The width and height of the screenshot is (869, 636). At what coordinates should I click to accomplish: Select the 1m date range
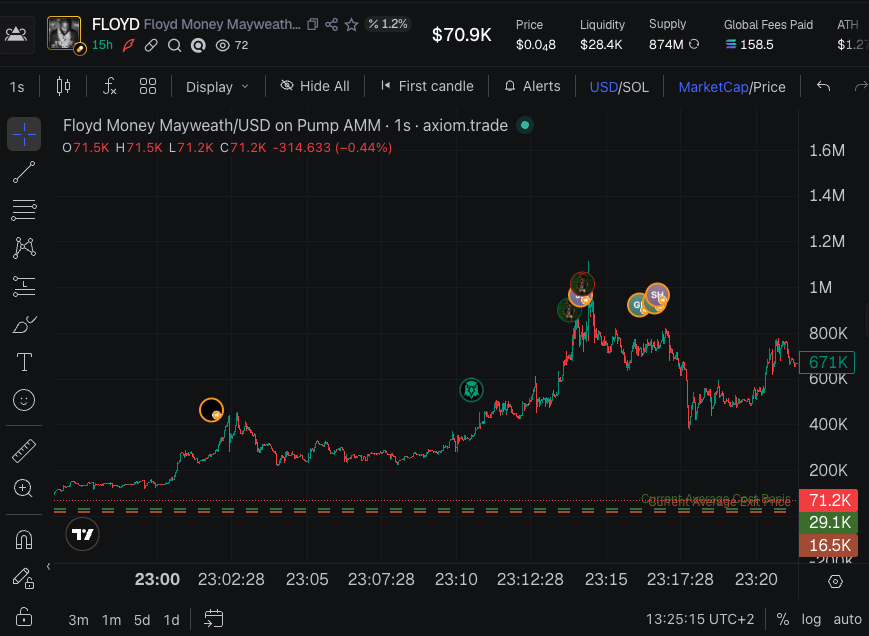(x=111, y=620)
